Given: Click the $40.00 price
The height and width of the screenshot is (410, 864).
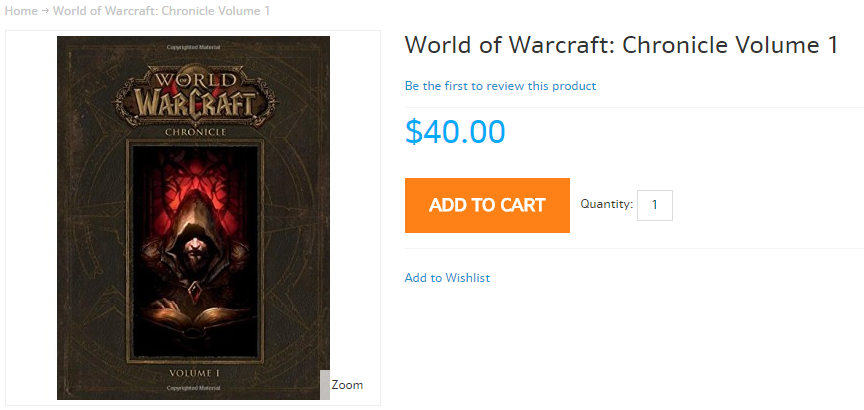Looking at the screenshot, I should (455, 132).
